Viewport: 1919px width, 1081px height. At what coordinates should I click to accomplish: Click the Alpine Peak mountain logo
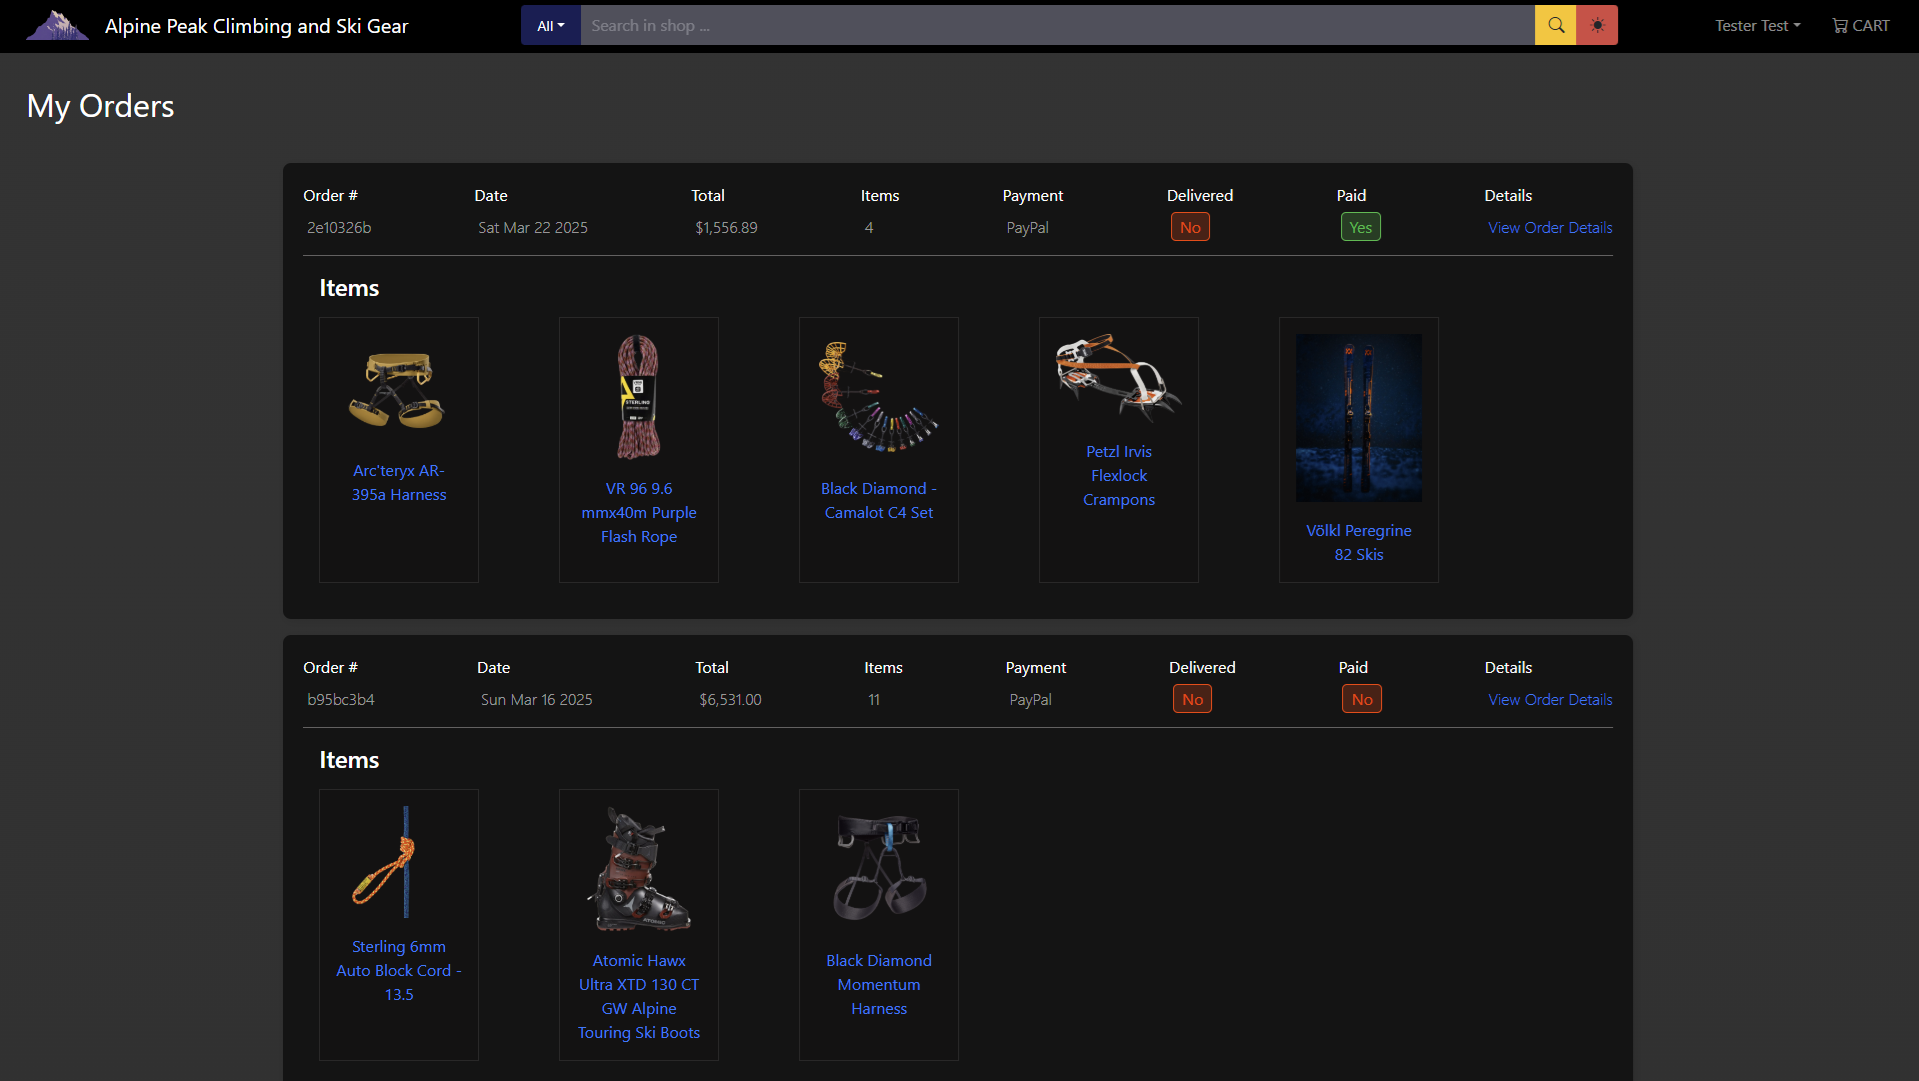click(x=57, y=26)
